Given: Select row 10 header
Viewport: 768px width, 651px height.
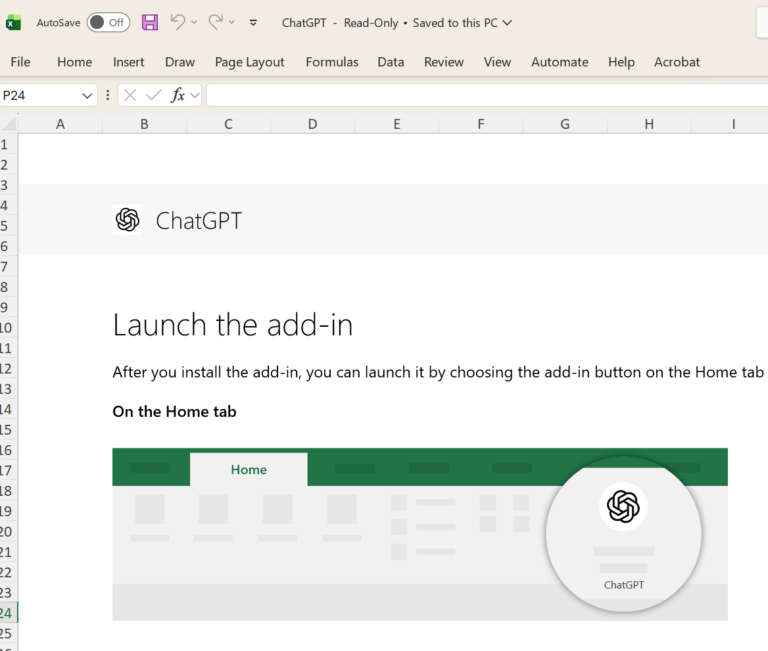Looking at the screenshot, I should [8, 328].
